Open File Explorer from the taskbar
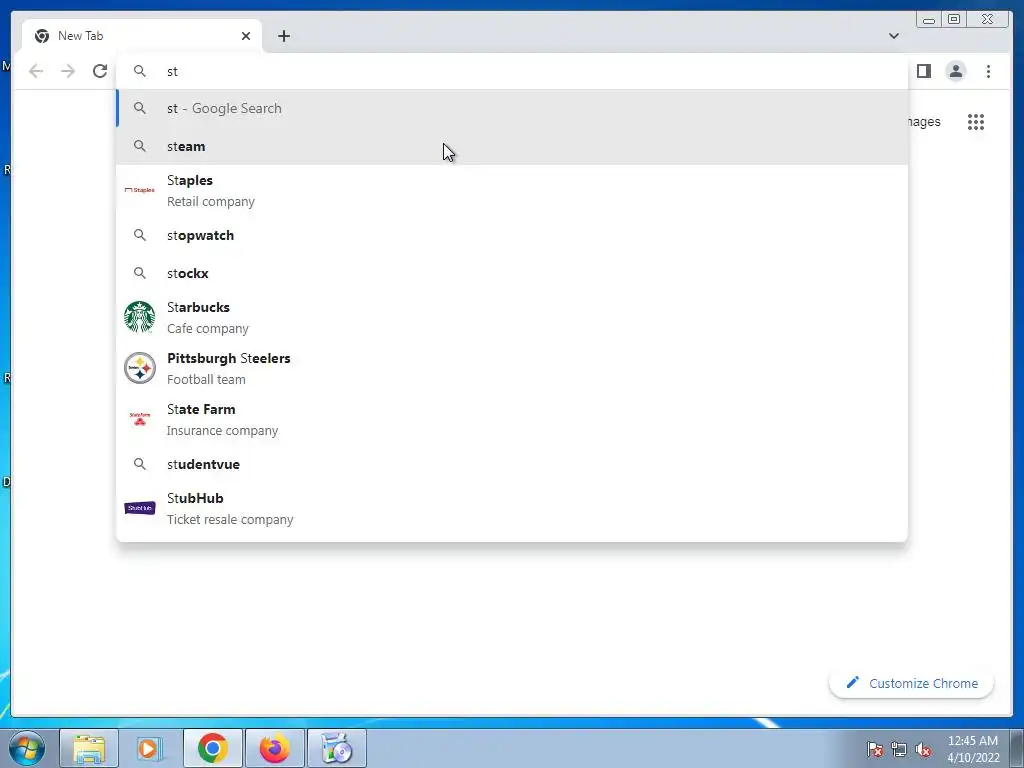The image size is (1024, 768). click(x=89, y=748)
